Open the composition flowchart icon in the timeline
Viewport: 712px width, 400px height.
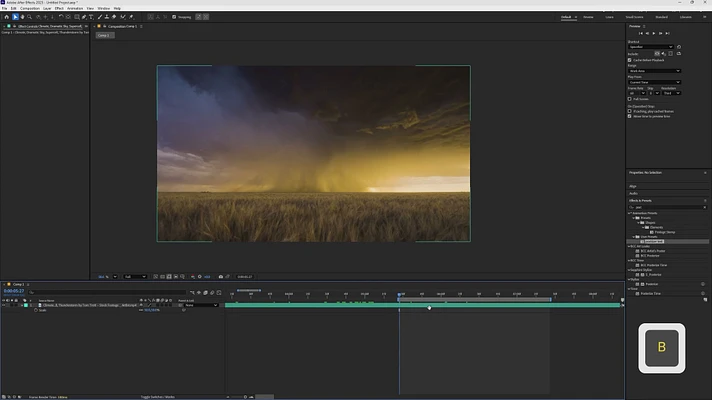192,292
